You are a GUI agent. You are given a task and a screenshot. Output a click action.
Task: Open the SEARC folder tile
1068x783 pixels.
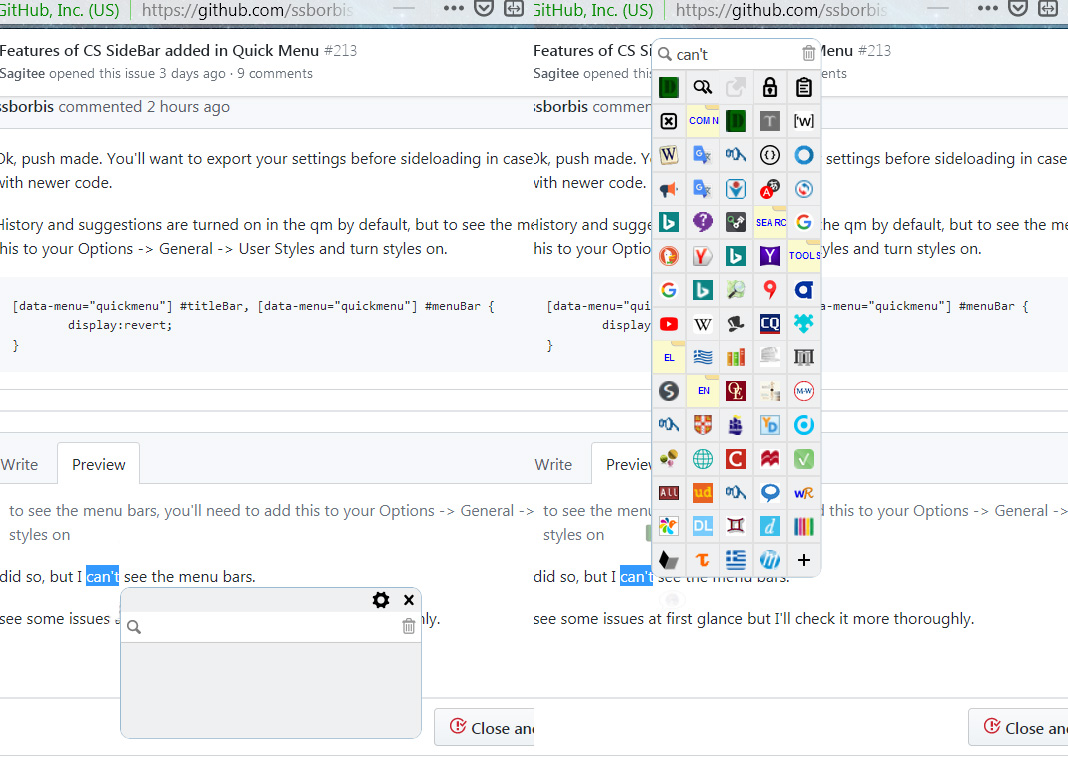point(770,223)
